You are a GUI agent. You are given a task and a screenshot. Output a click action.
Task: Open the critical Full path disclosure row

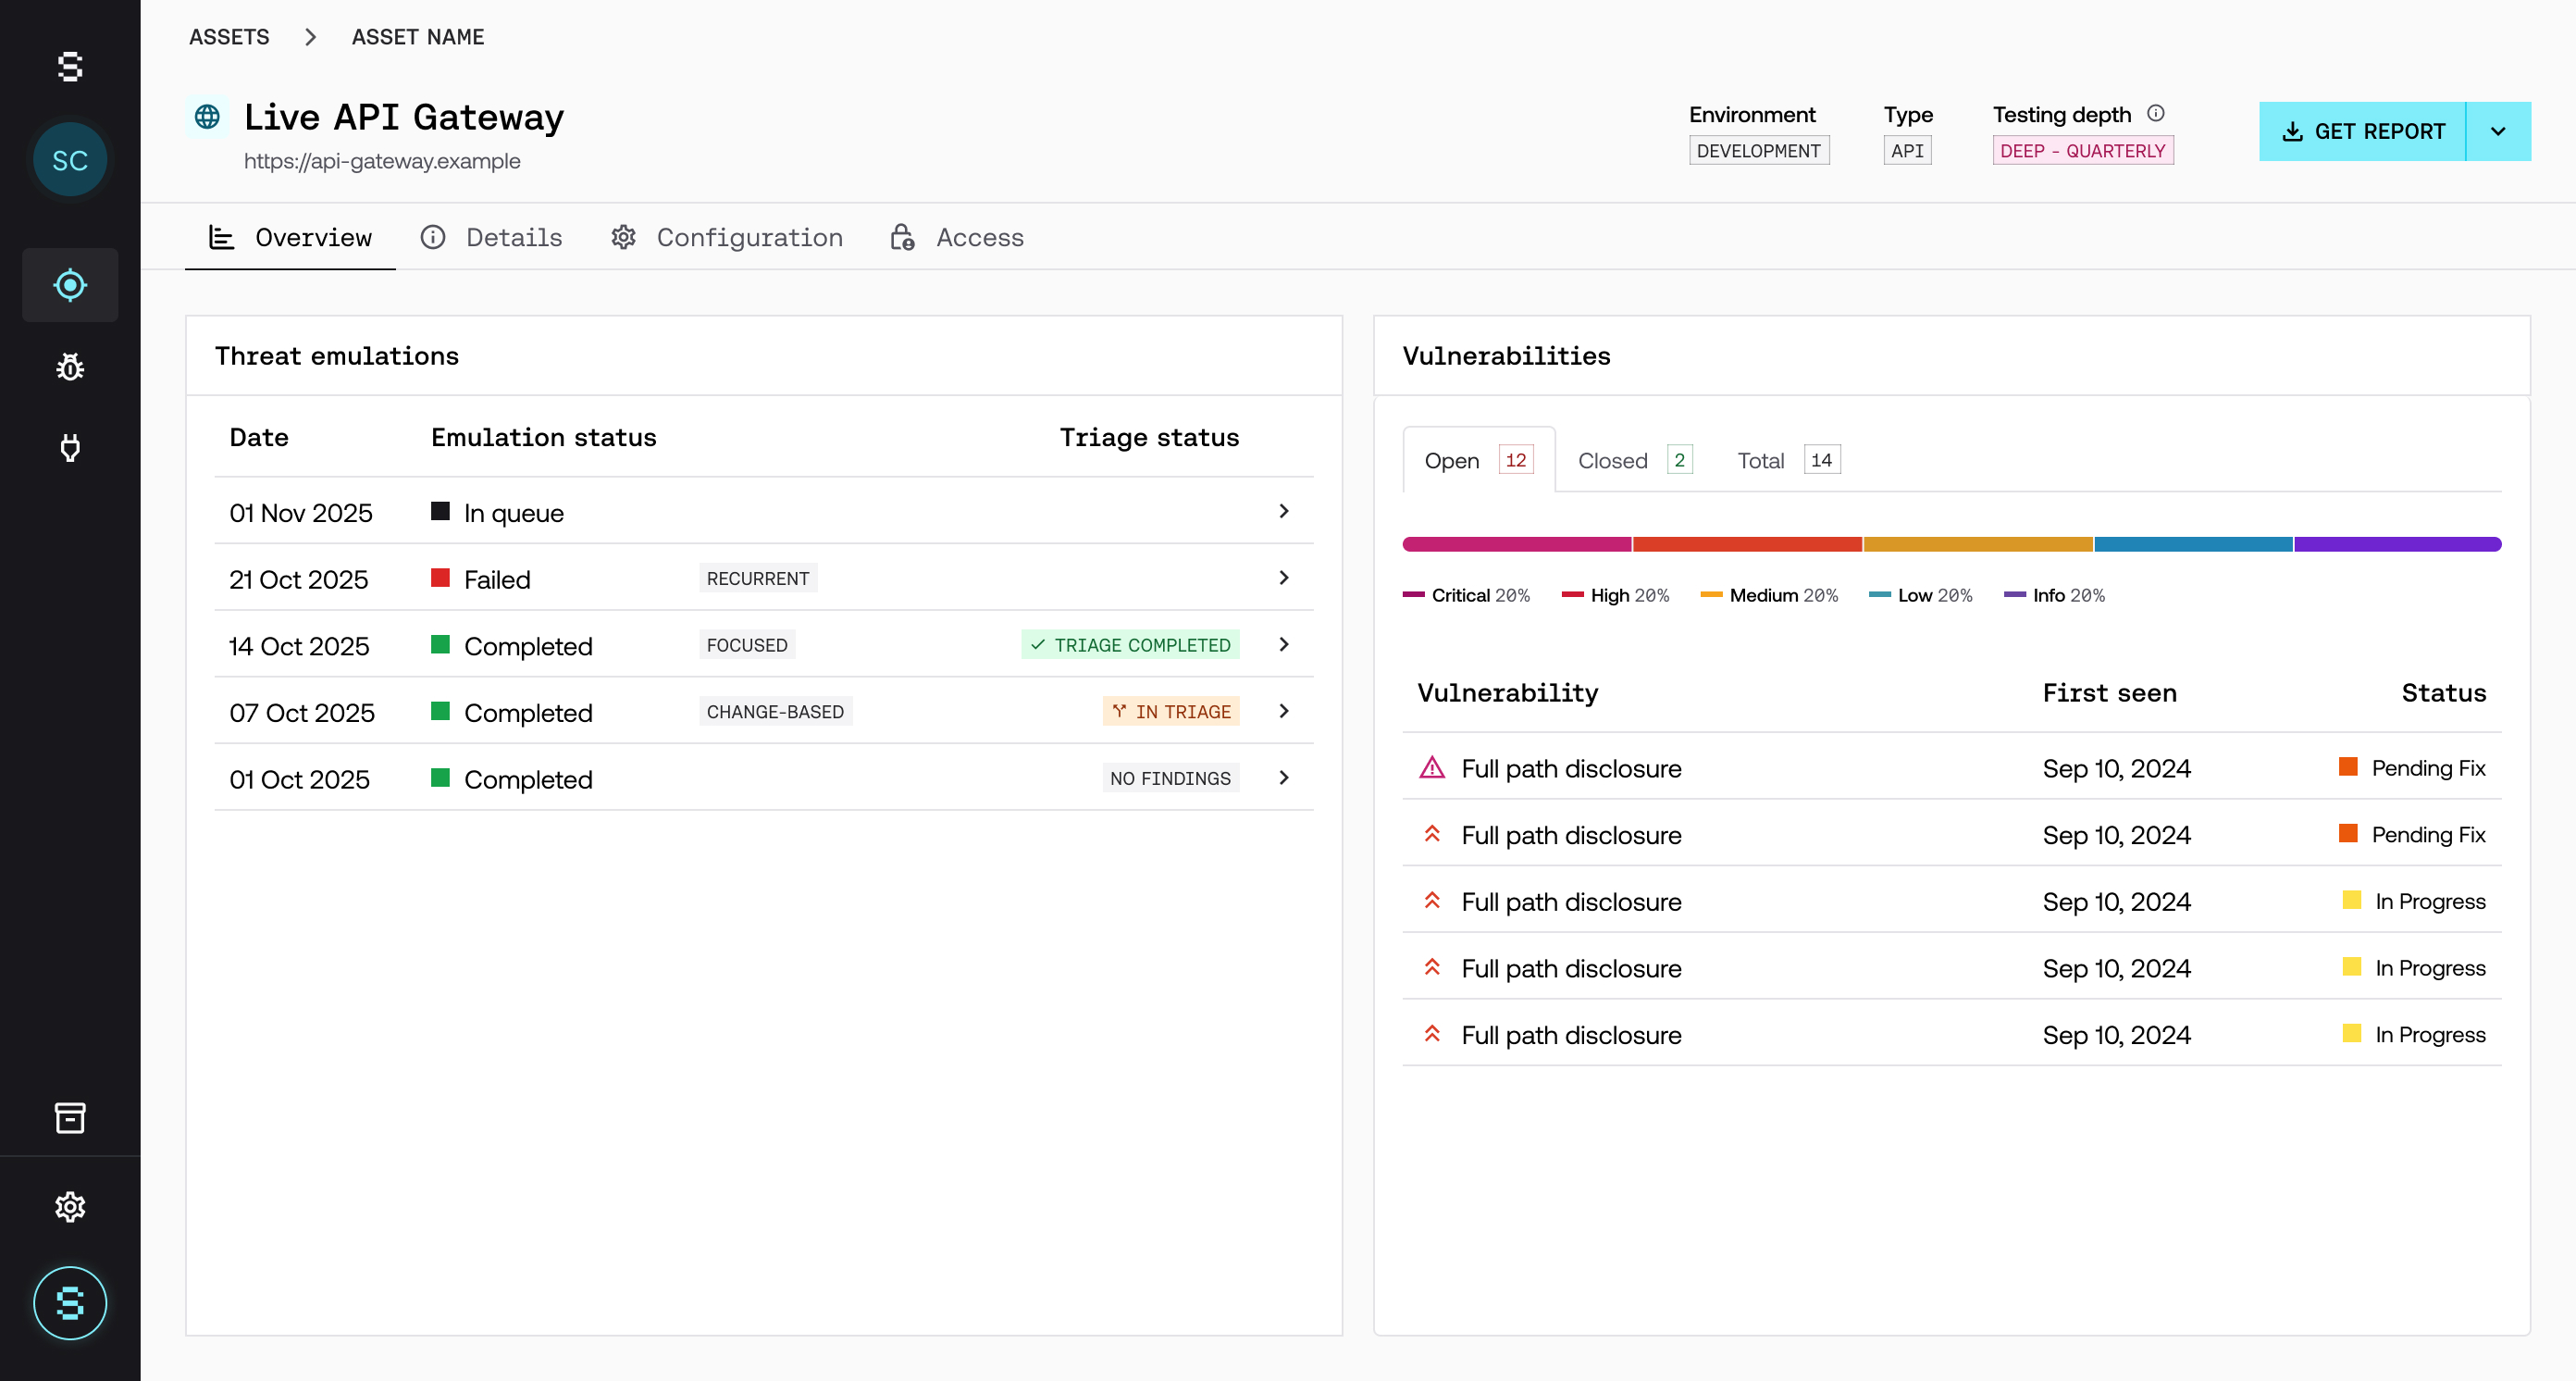1570,768
